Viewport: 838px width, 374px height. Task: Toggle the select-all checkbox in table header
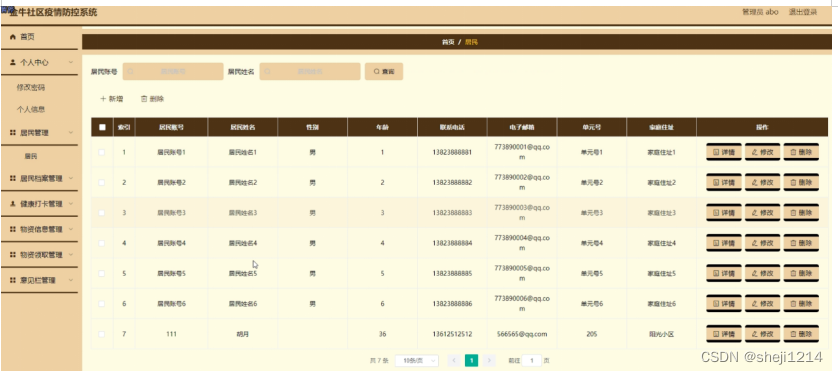[102, 127]
